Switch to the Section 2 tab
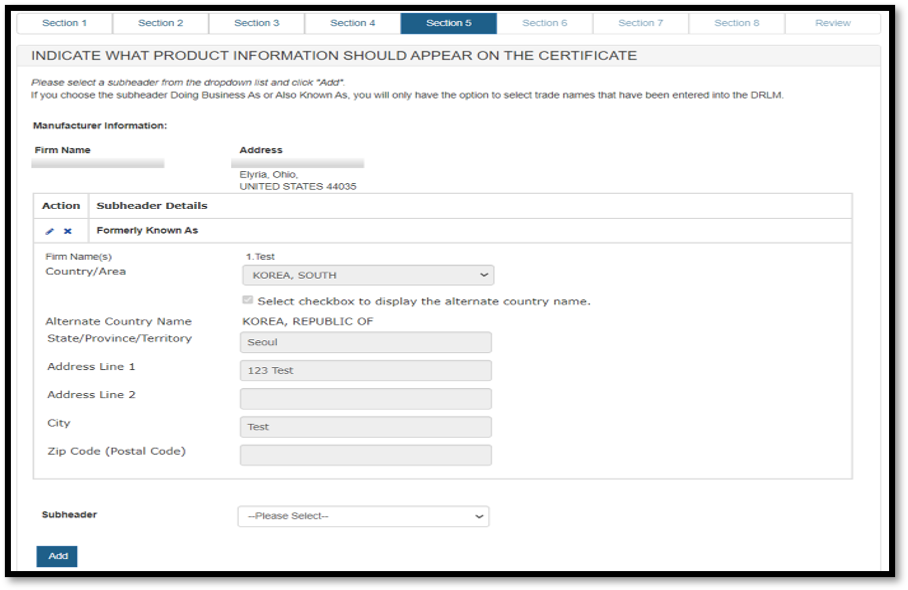Screen dimensions: 908x590 [160, 23]
